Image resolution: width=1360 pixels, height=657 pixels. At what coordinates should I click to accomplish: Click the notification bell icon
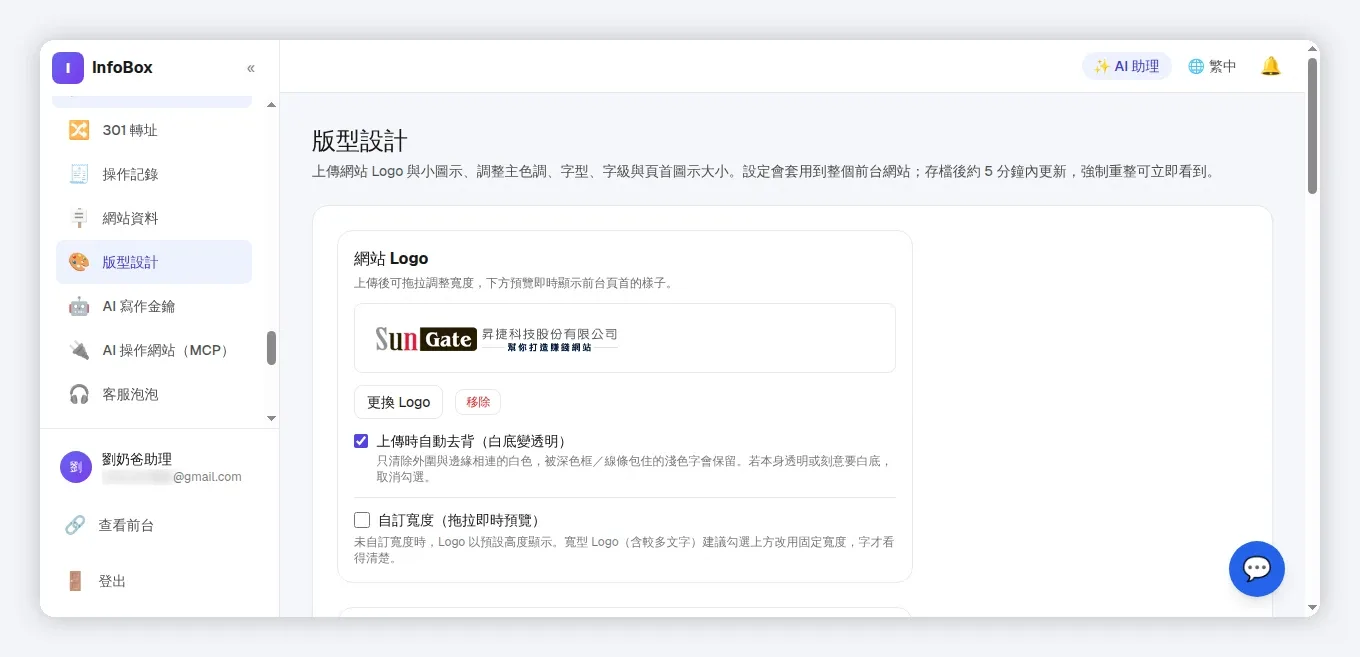pos(1271,66)
